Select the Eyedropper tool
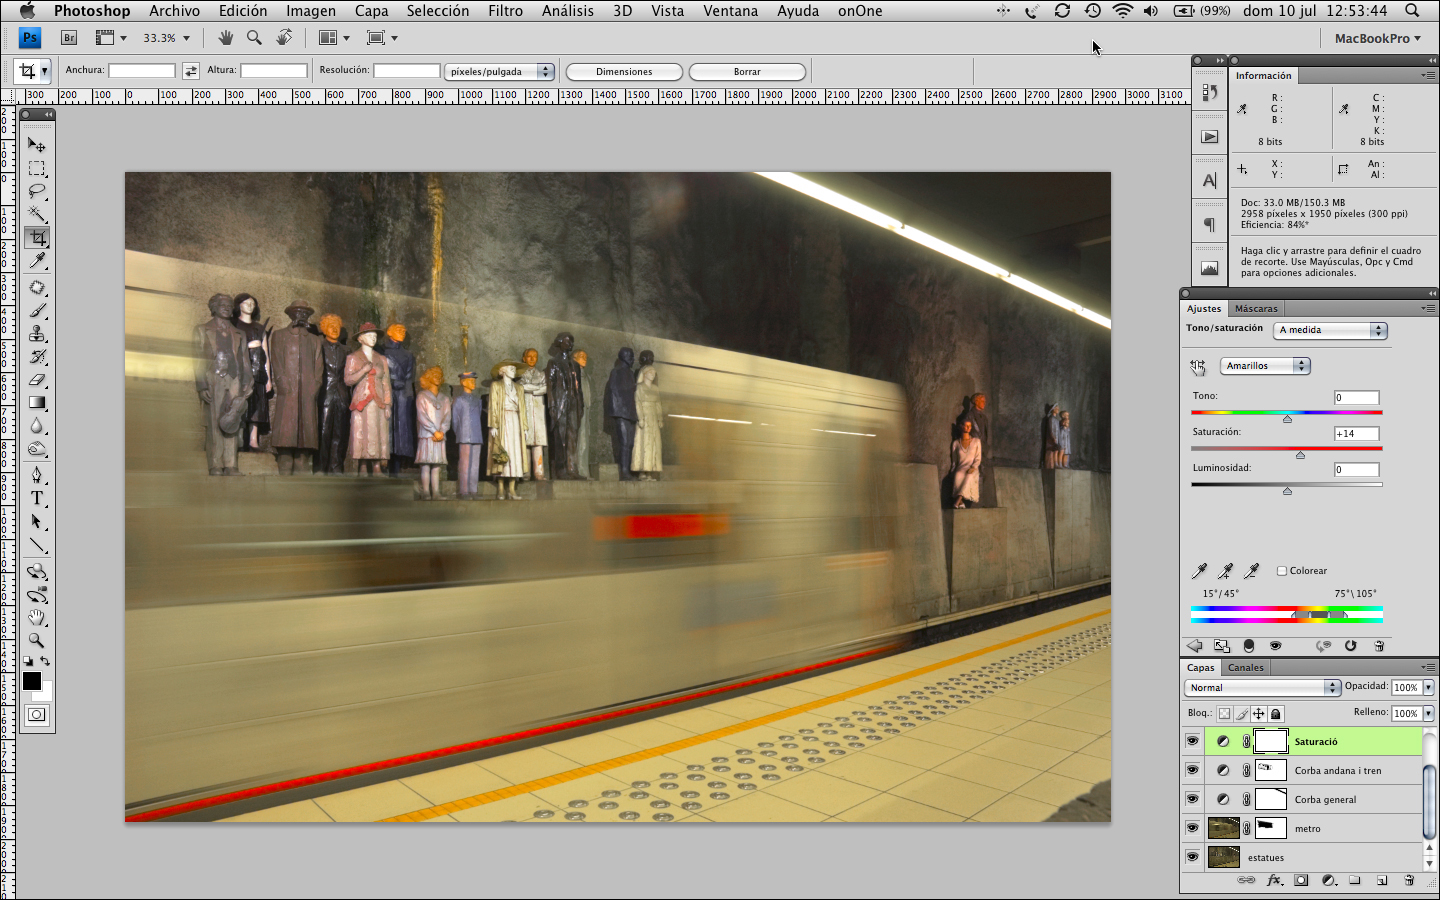Screen dimensions: 1440x900 [x=37, y=261]
